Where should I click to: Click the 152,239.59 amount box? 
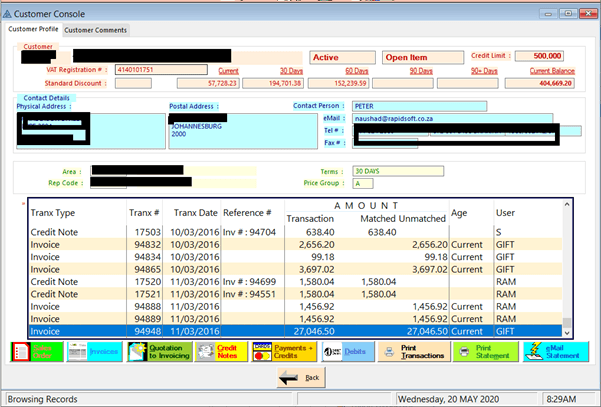coord(338,83)
